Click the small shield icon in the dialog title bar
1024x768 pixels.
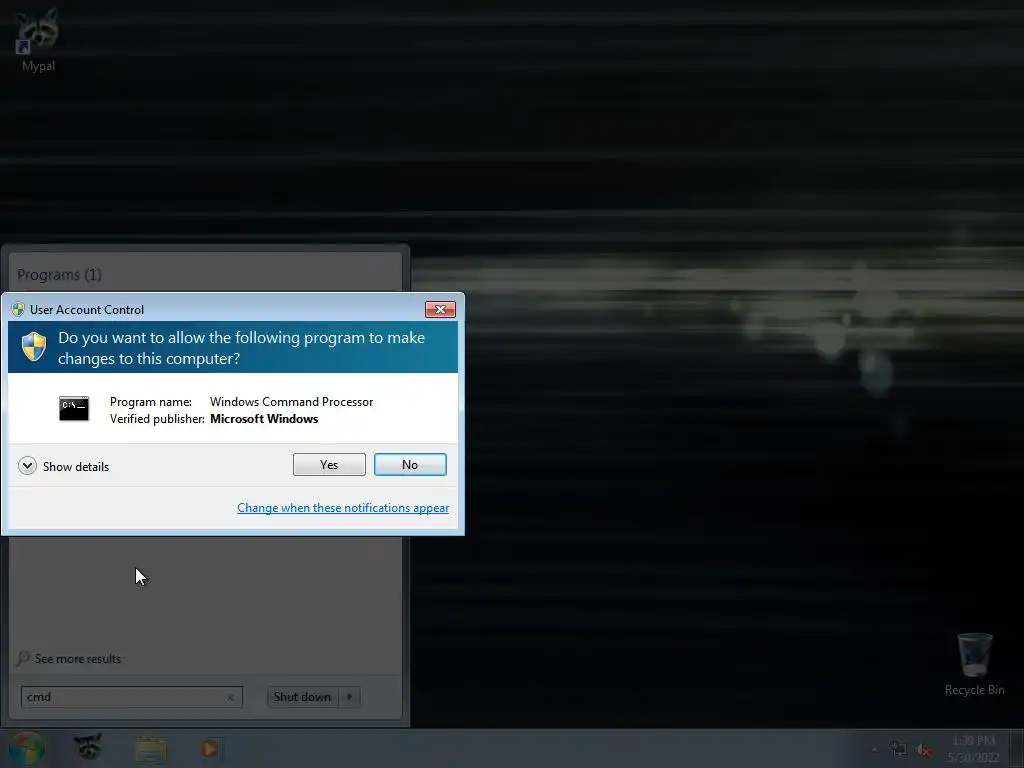point(18,310)
